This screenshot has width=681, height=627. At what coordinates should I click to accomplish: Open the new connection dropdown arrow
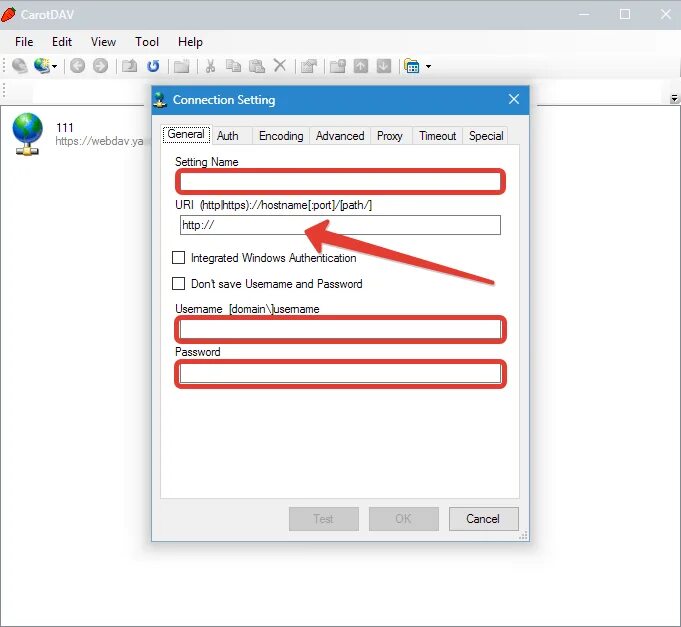pyautogui.click(x=55, y=66)
